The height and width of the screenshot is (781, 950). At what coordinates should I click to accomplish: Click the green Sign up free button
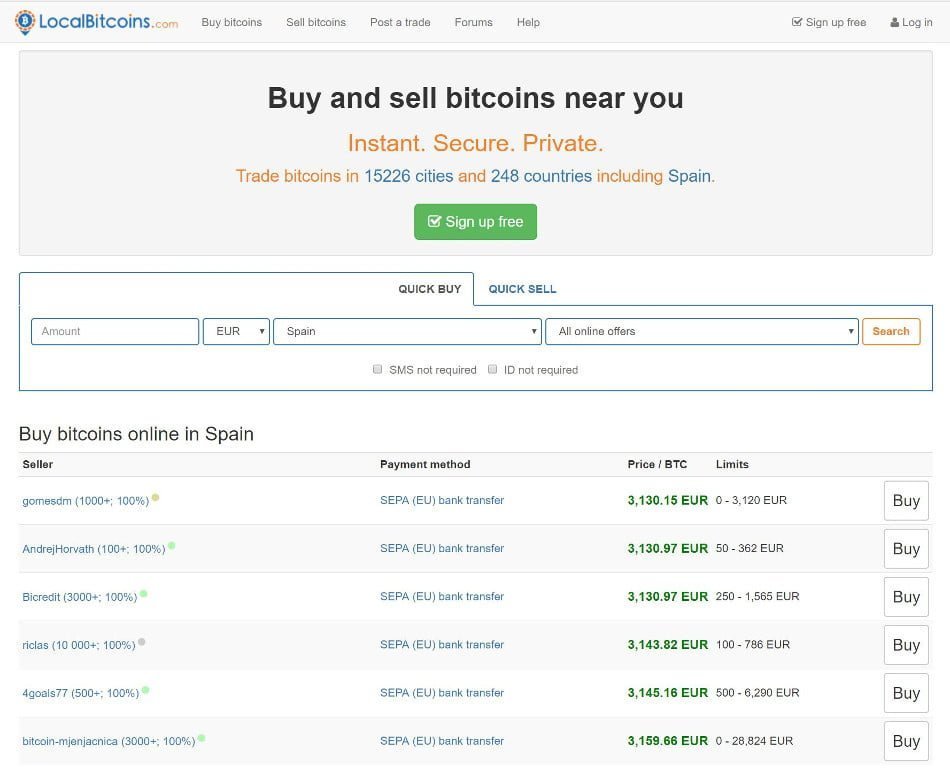[476, 222]
